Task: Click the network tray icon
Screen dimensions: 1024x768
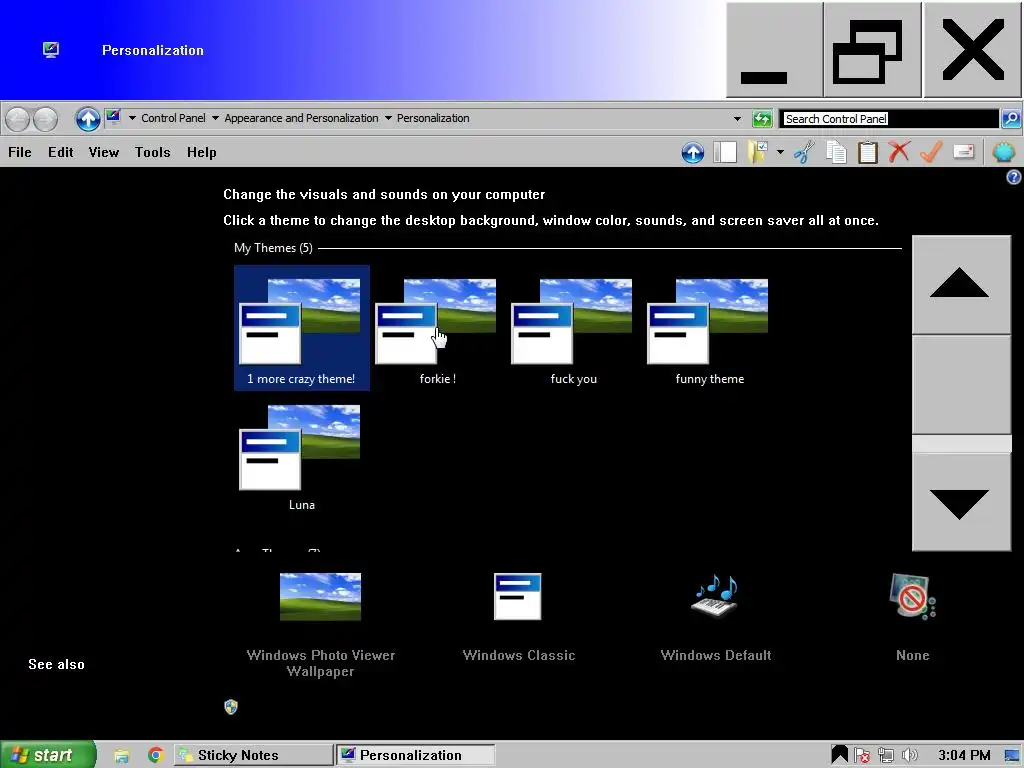Action: tap(886, 756)
